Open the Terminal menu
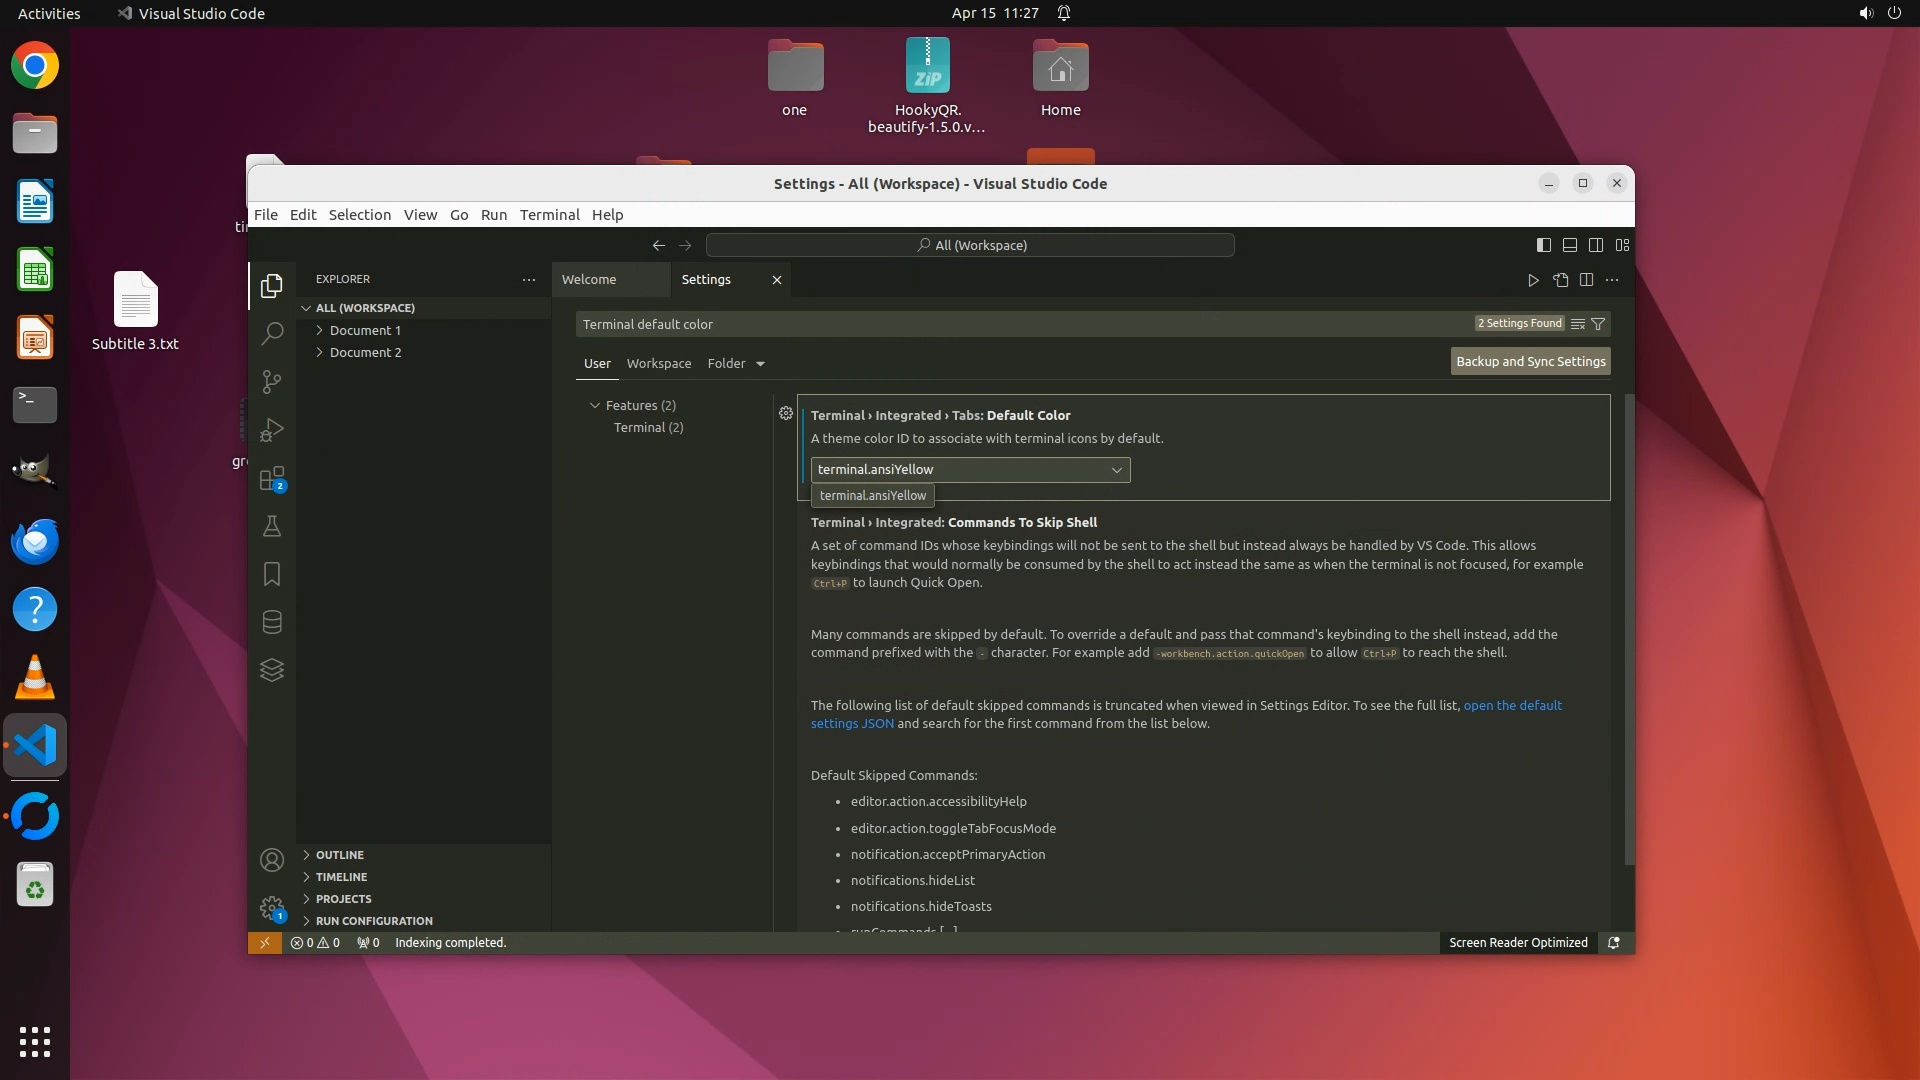 [x=549, y=215]
